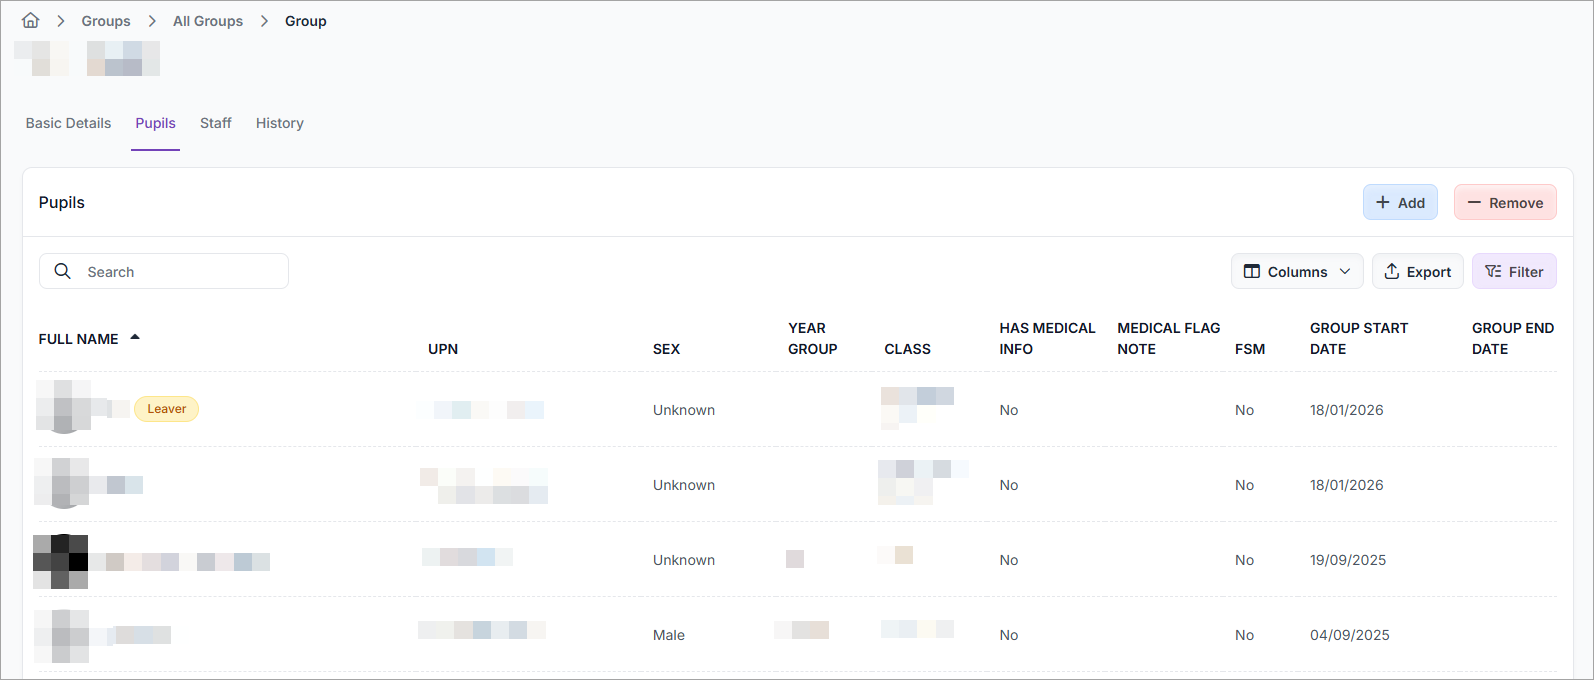Go to the History tab
This screenshot has width=1594, height=680.
click(x=279, y=123)
